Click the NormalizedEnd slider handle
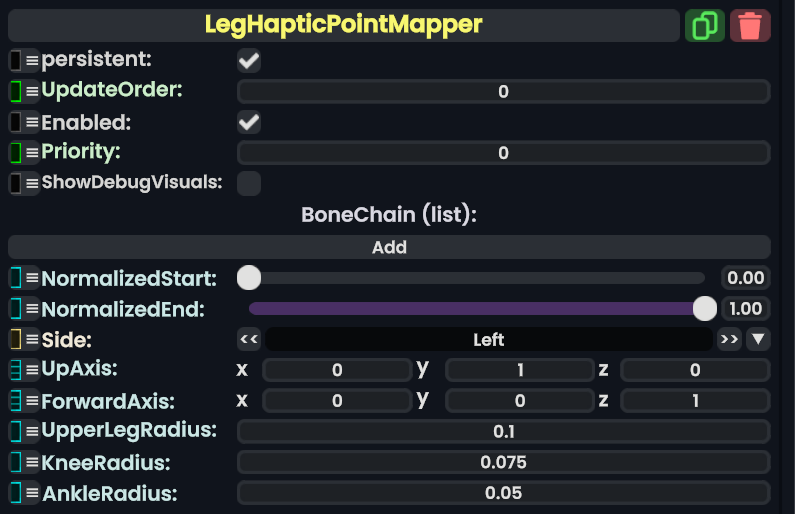The image size is (795, 514). (705, 308)
